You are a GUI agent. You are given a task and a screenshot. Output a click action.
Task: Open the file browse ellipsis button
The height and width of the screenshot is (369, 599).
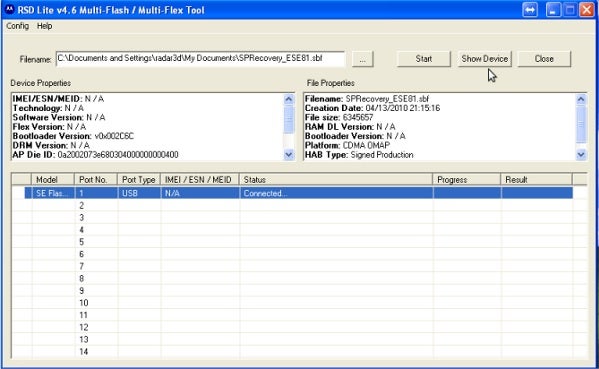(363, 59)
